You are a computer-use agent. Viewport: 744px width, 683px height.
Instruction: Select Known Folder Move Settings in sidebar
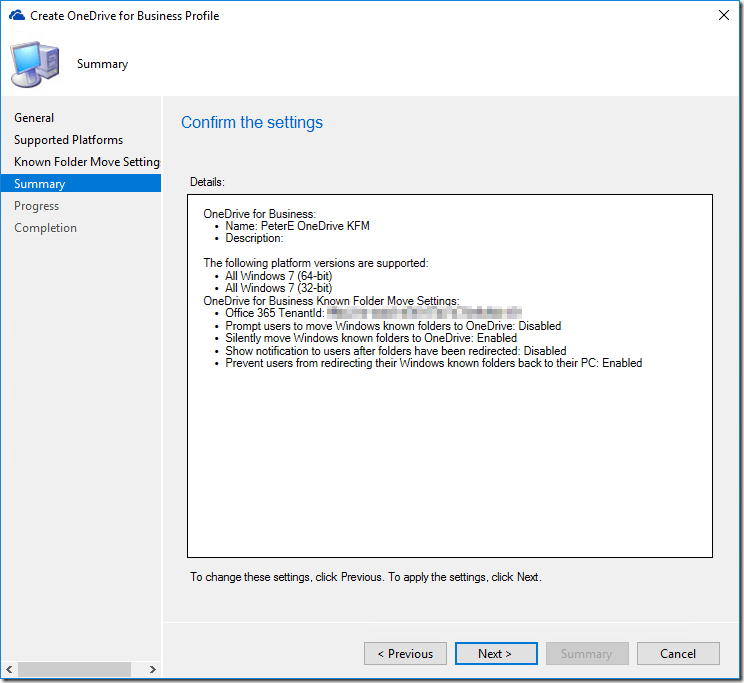click(86, 162)
